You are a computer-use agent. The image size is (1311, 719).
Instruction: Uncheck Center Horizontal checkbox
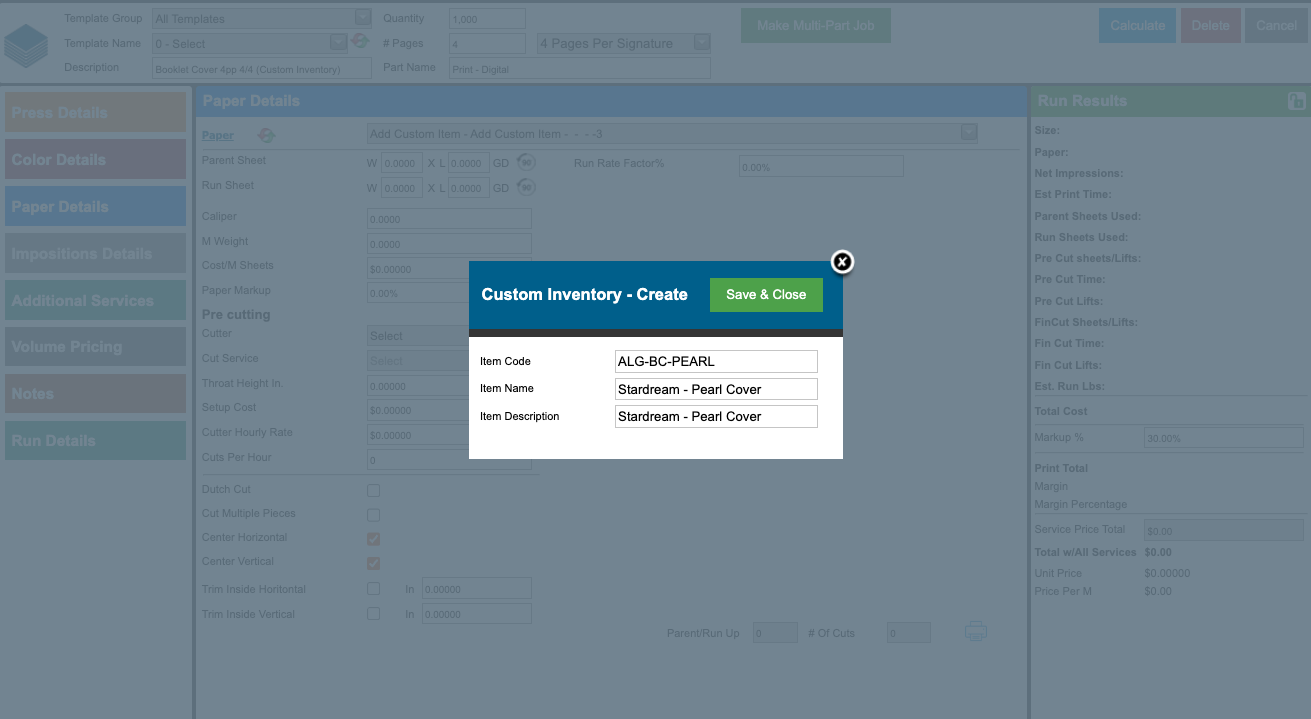(373, 538)
